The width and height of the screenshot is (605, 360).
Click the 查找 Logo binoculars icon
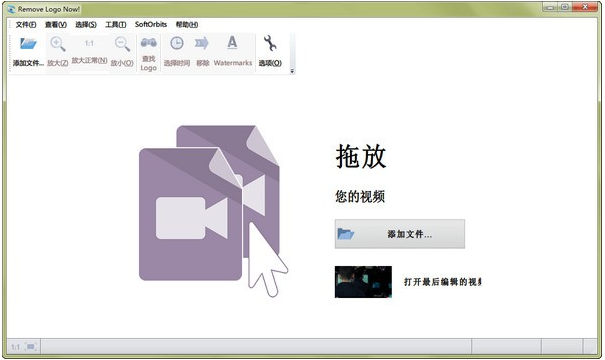point(149,42)
